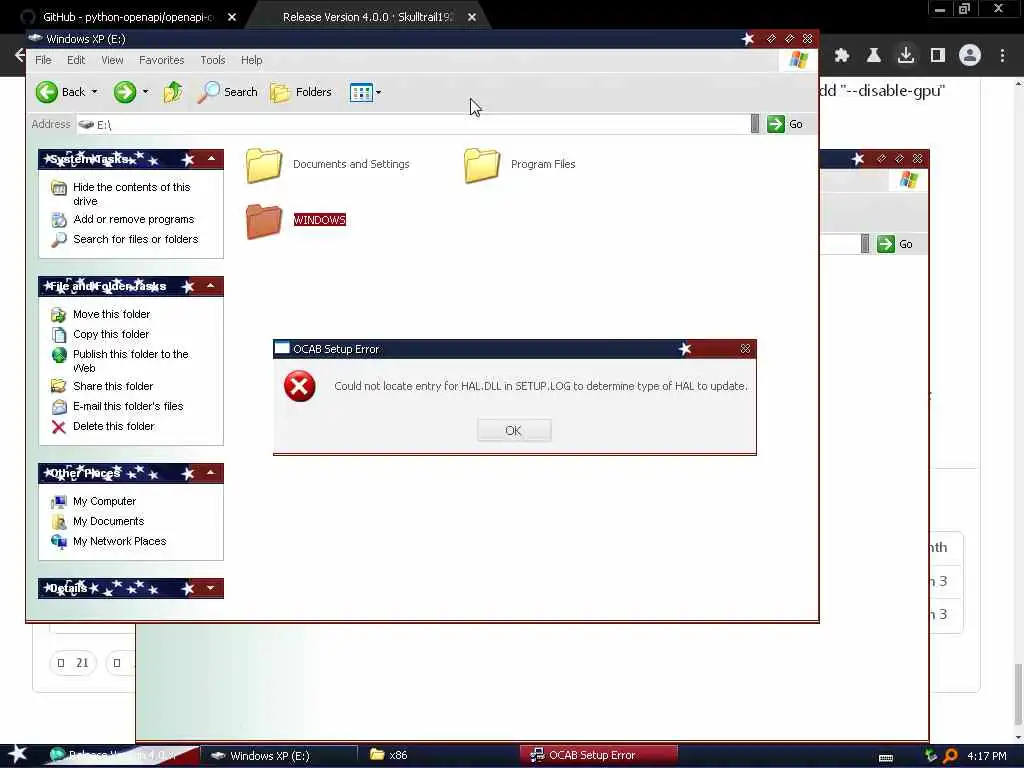This screenshot has height=768, width=1024.
Task: Select the Program Files folder icon
Action: [482, 165]
